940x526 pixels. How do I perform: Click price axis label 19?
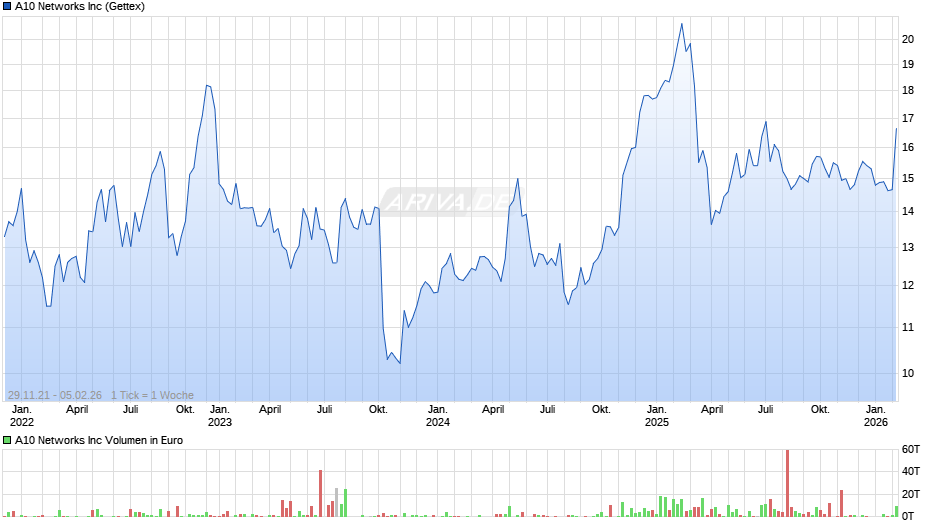click(908, 65)
